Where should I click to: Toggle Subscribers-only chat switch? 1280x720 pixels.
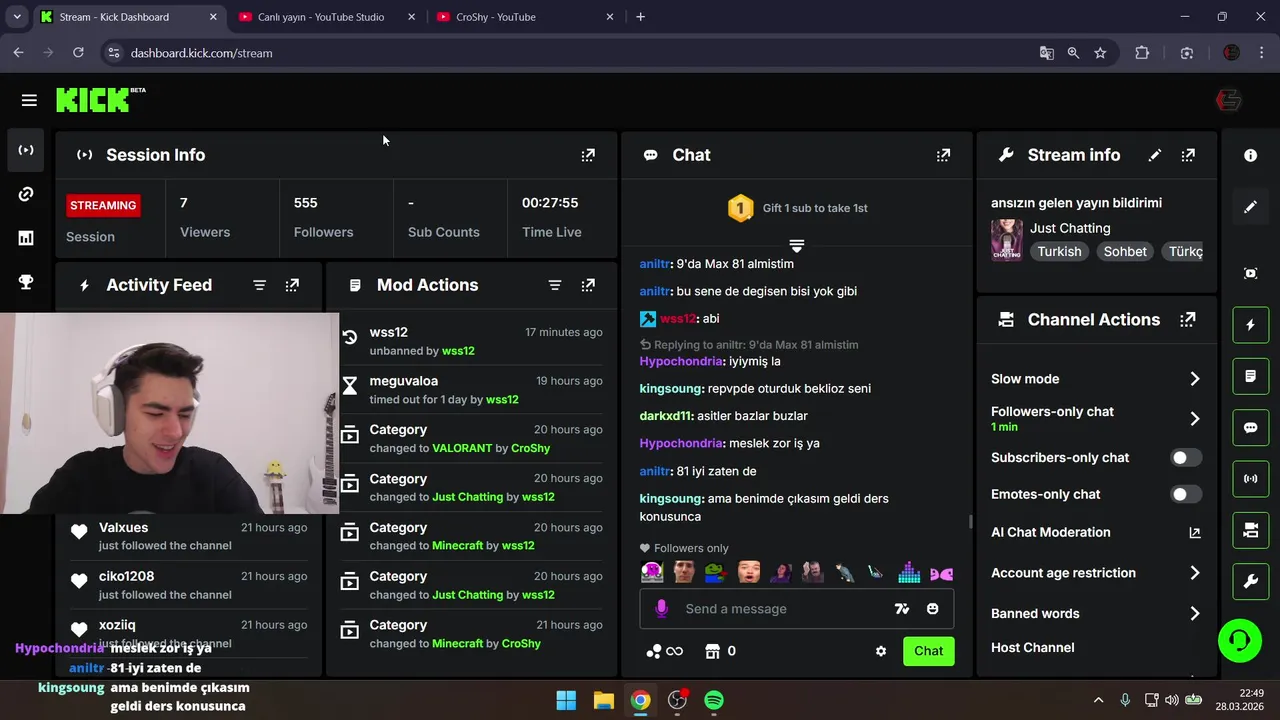coord(1186,458)
